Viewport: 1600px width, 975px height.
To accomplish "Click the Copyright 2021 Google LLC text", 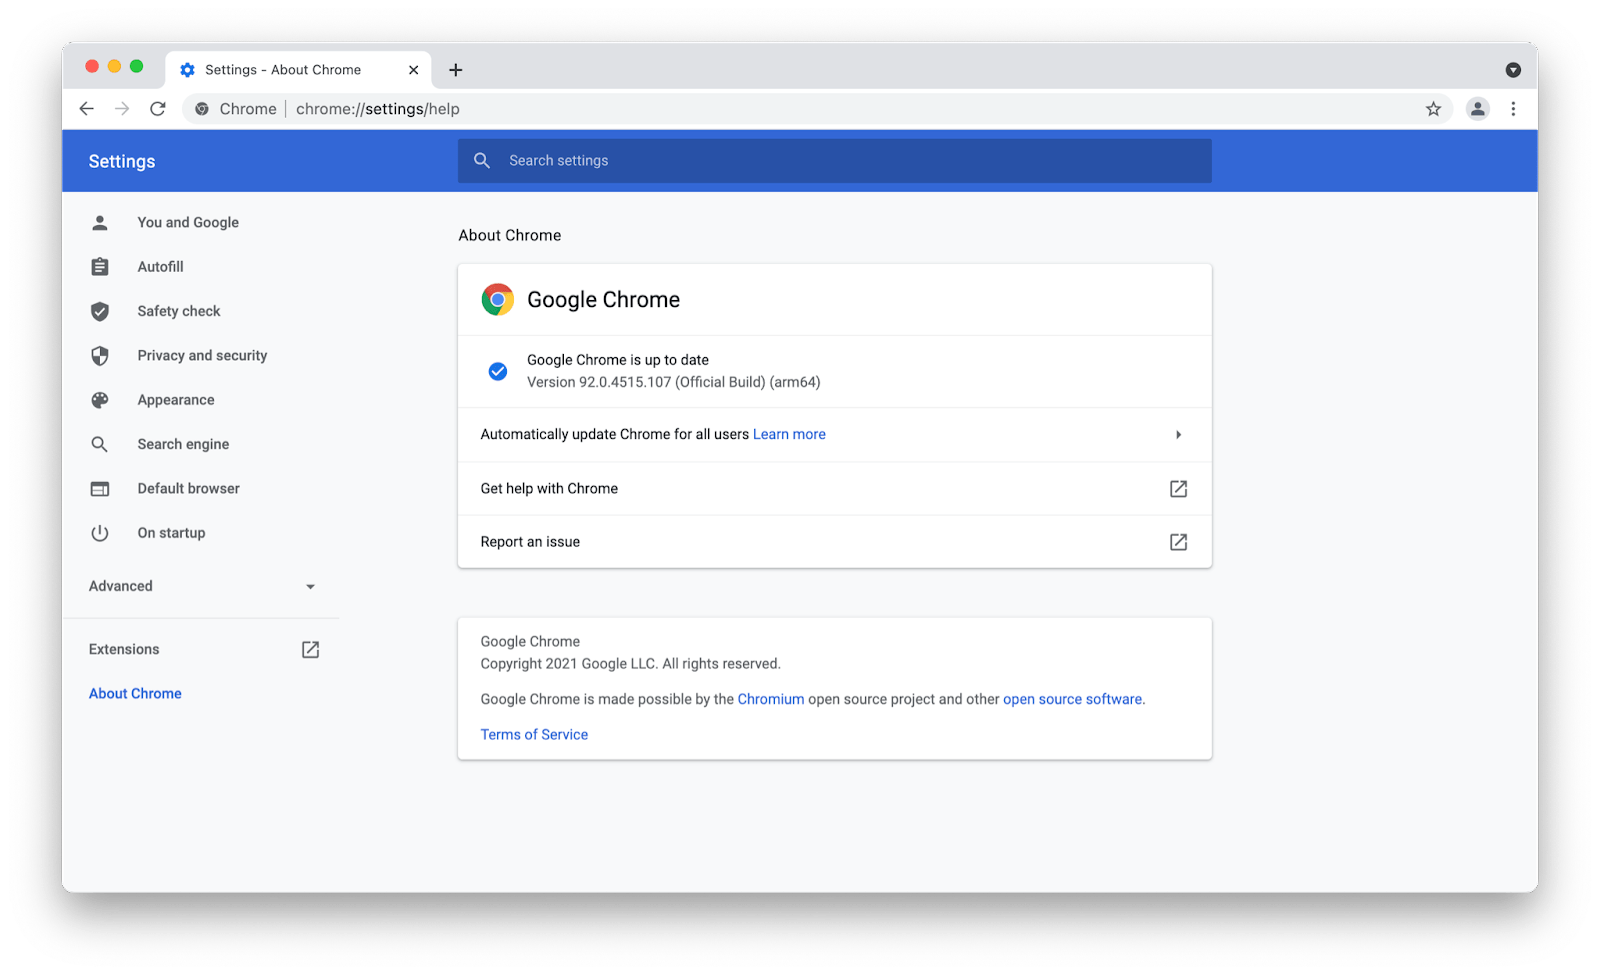I will pos(631,664).
